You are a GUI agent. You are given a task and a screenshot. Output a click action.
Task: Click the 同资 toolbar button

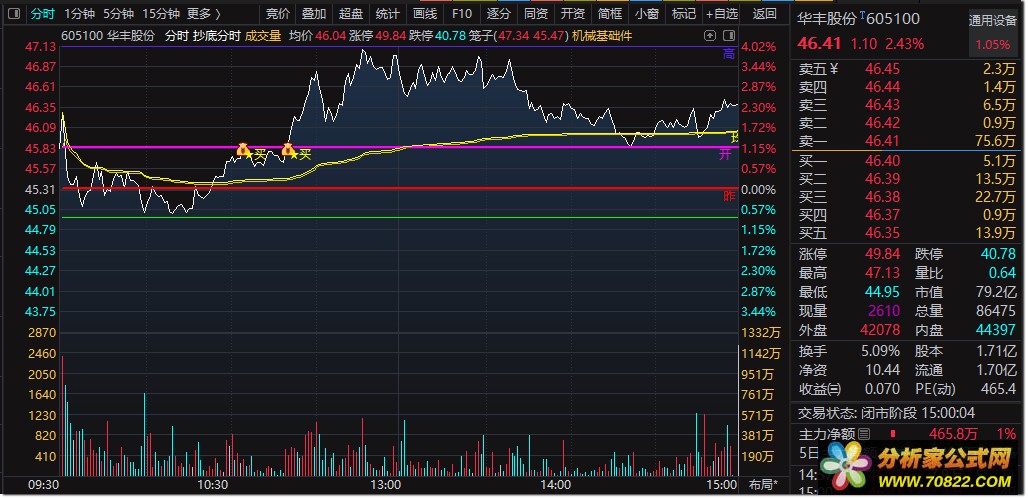pos(536,13)
